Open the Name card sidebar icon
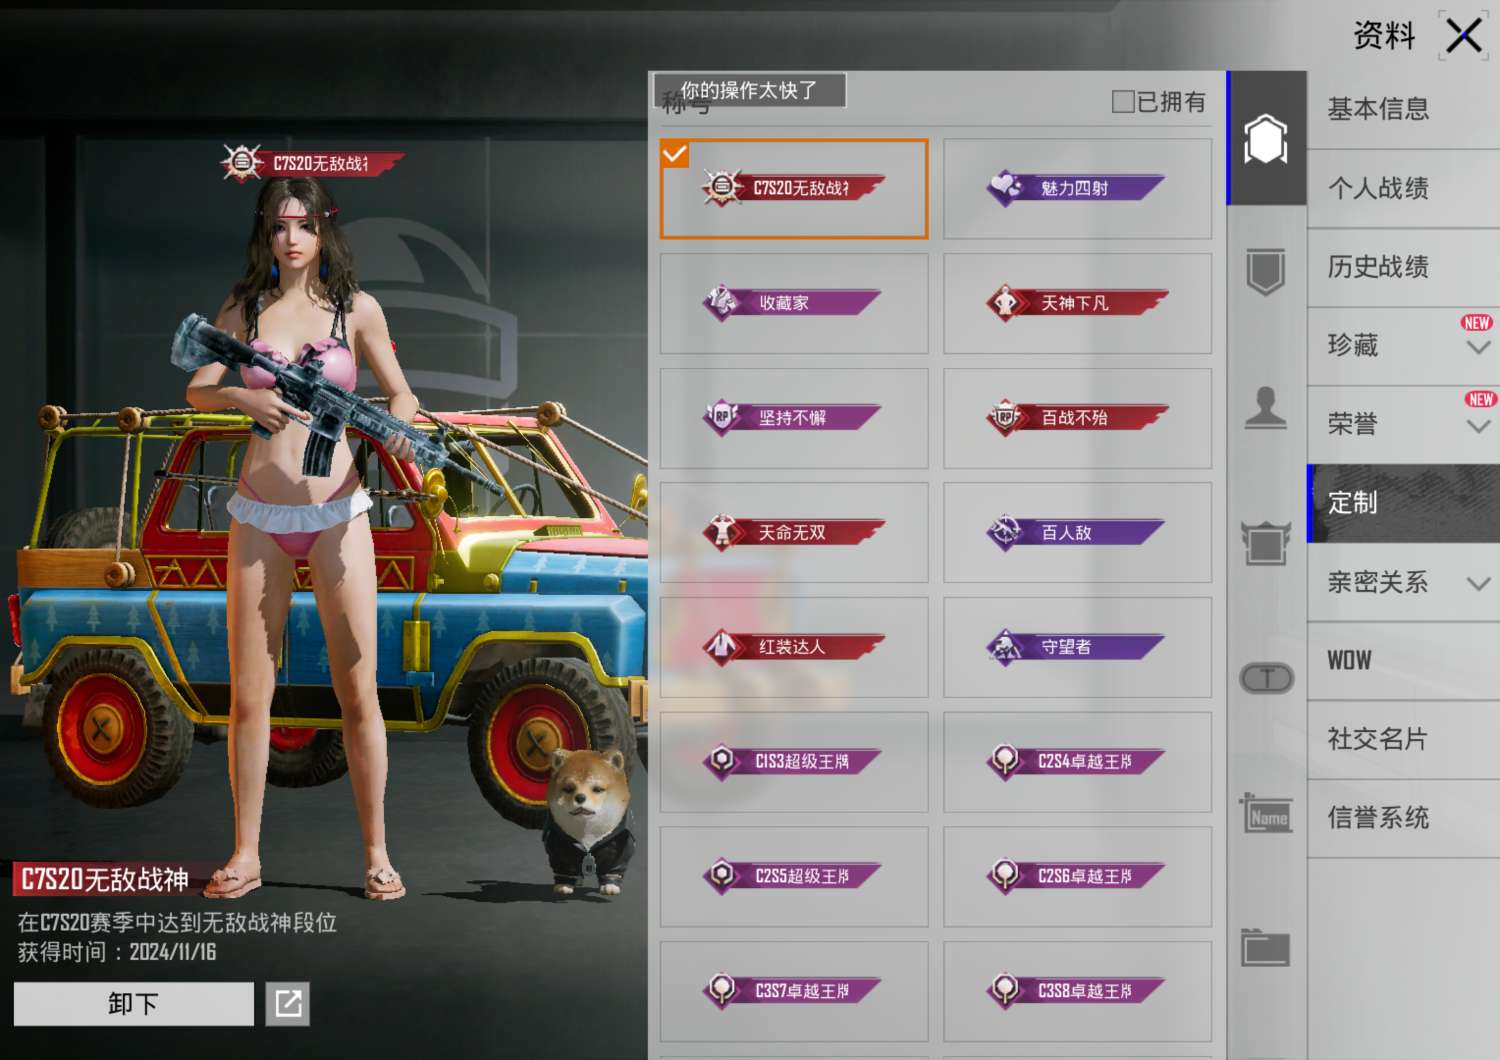The image size is (1500, 1060). click(1266, 815)
